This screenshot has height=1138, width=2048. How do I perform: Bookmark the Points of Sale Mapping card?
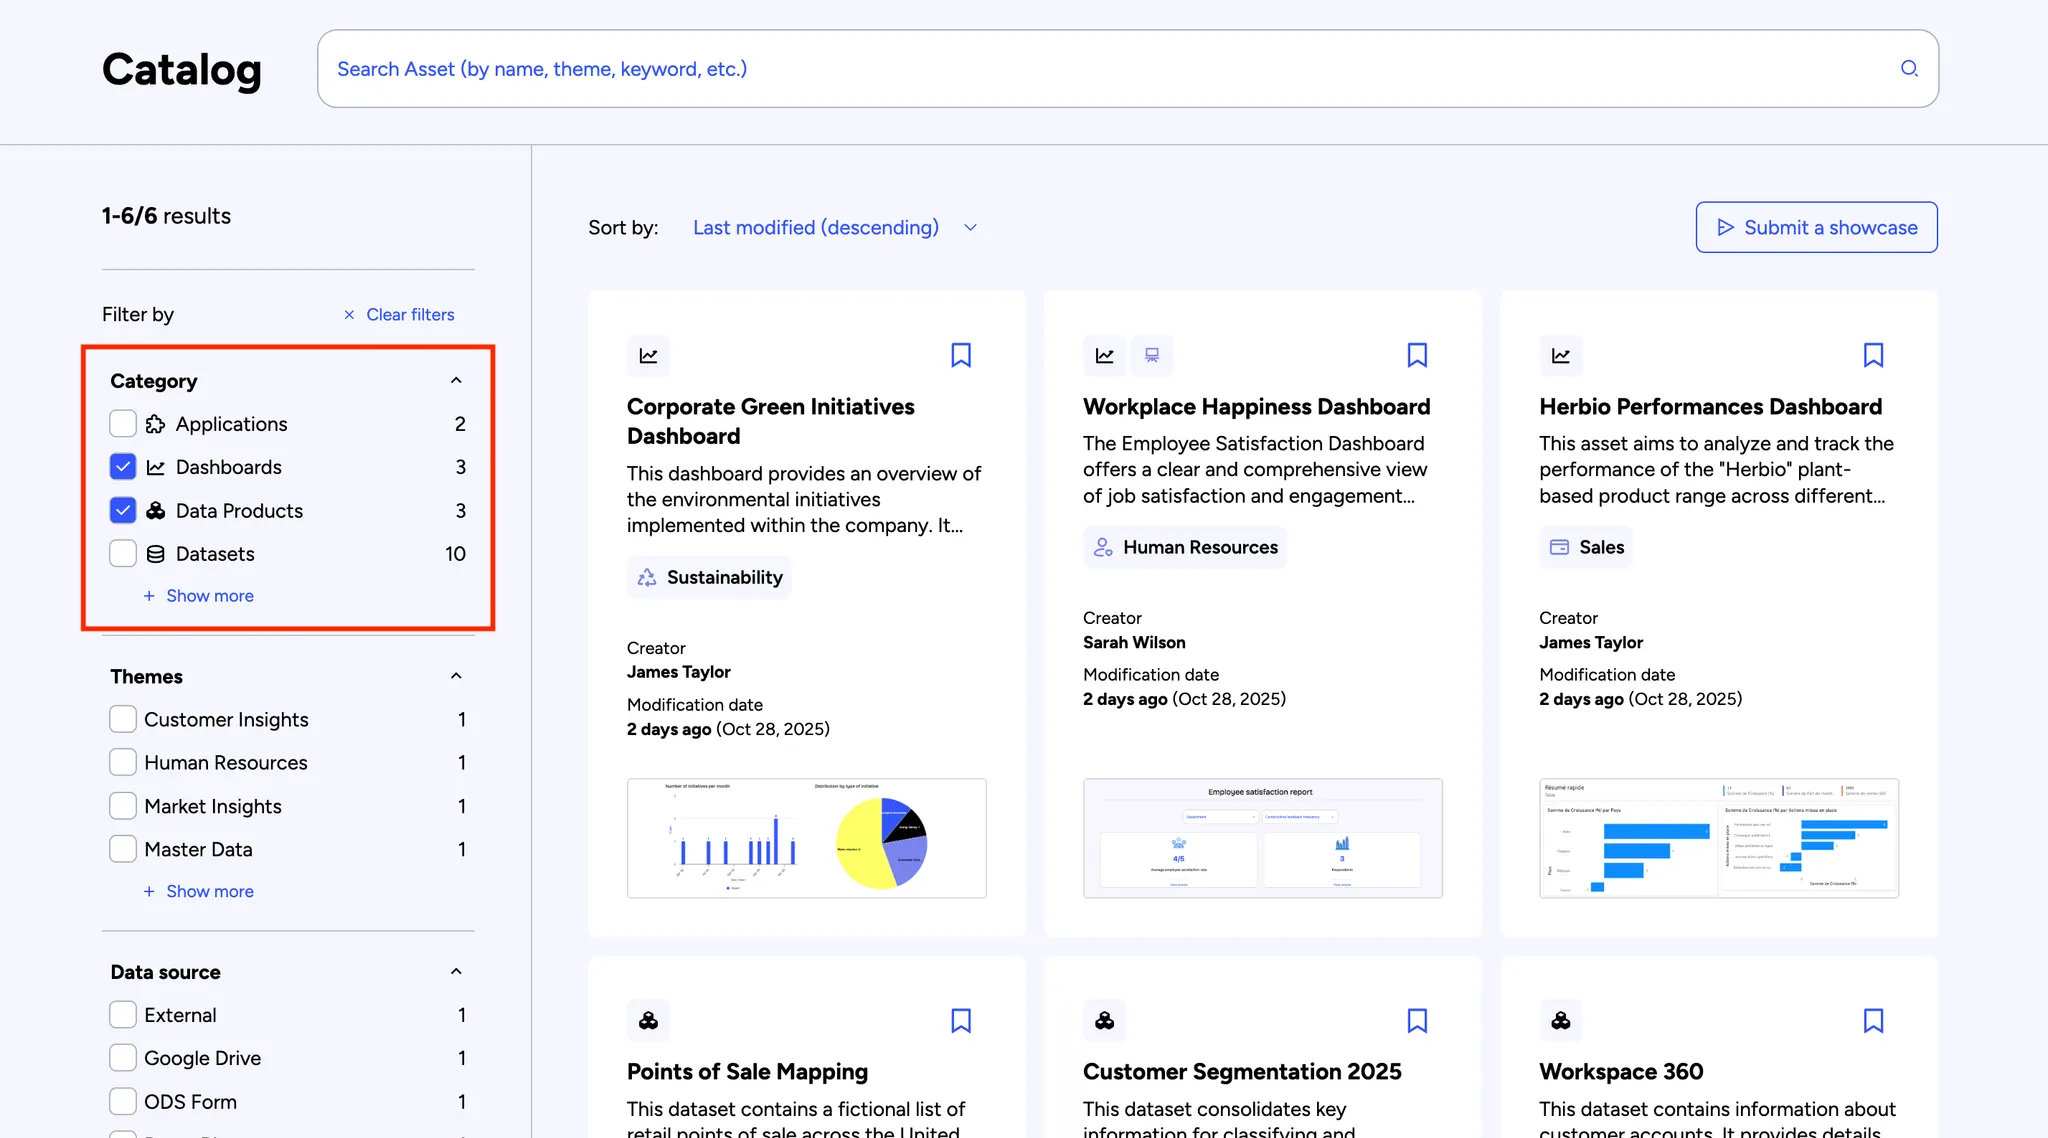point(960,1020)
